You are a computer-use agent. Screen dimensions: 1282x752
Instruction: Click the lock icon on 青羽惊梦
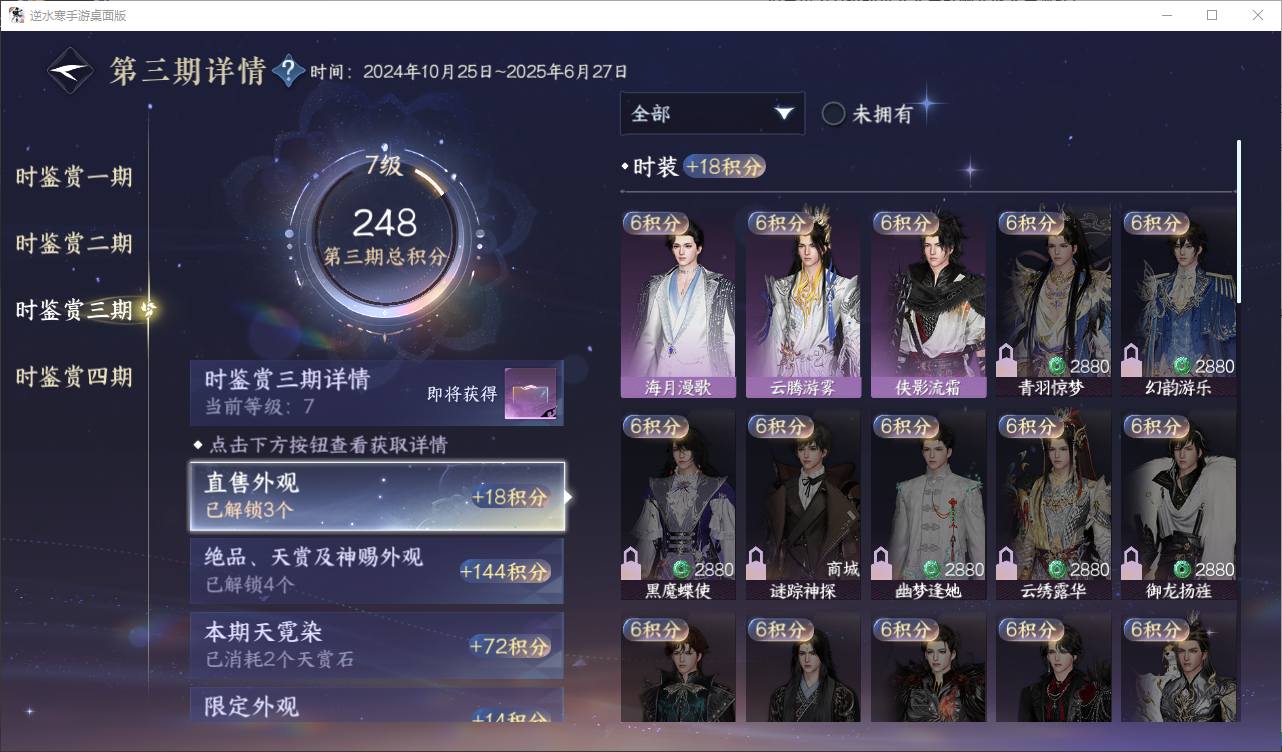click(x=1007, y=360)
